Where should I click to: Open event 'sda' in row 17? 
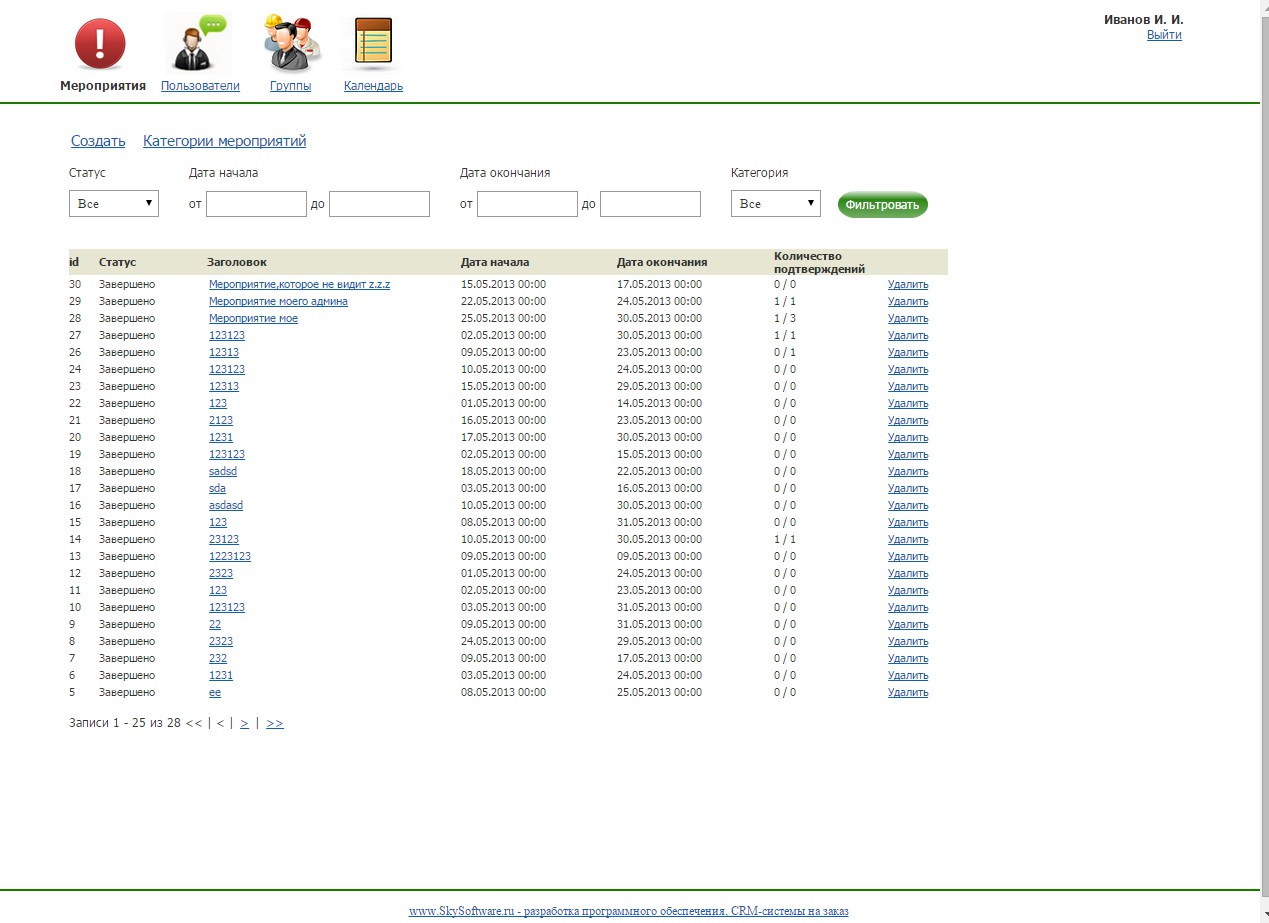coord(217,489)
